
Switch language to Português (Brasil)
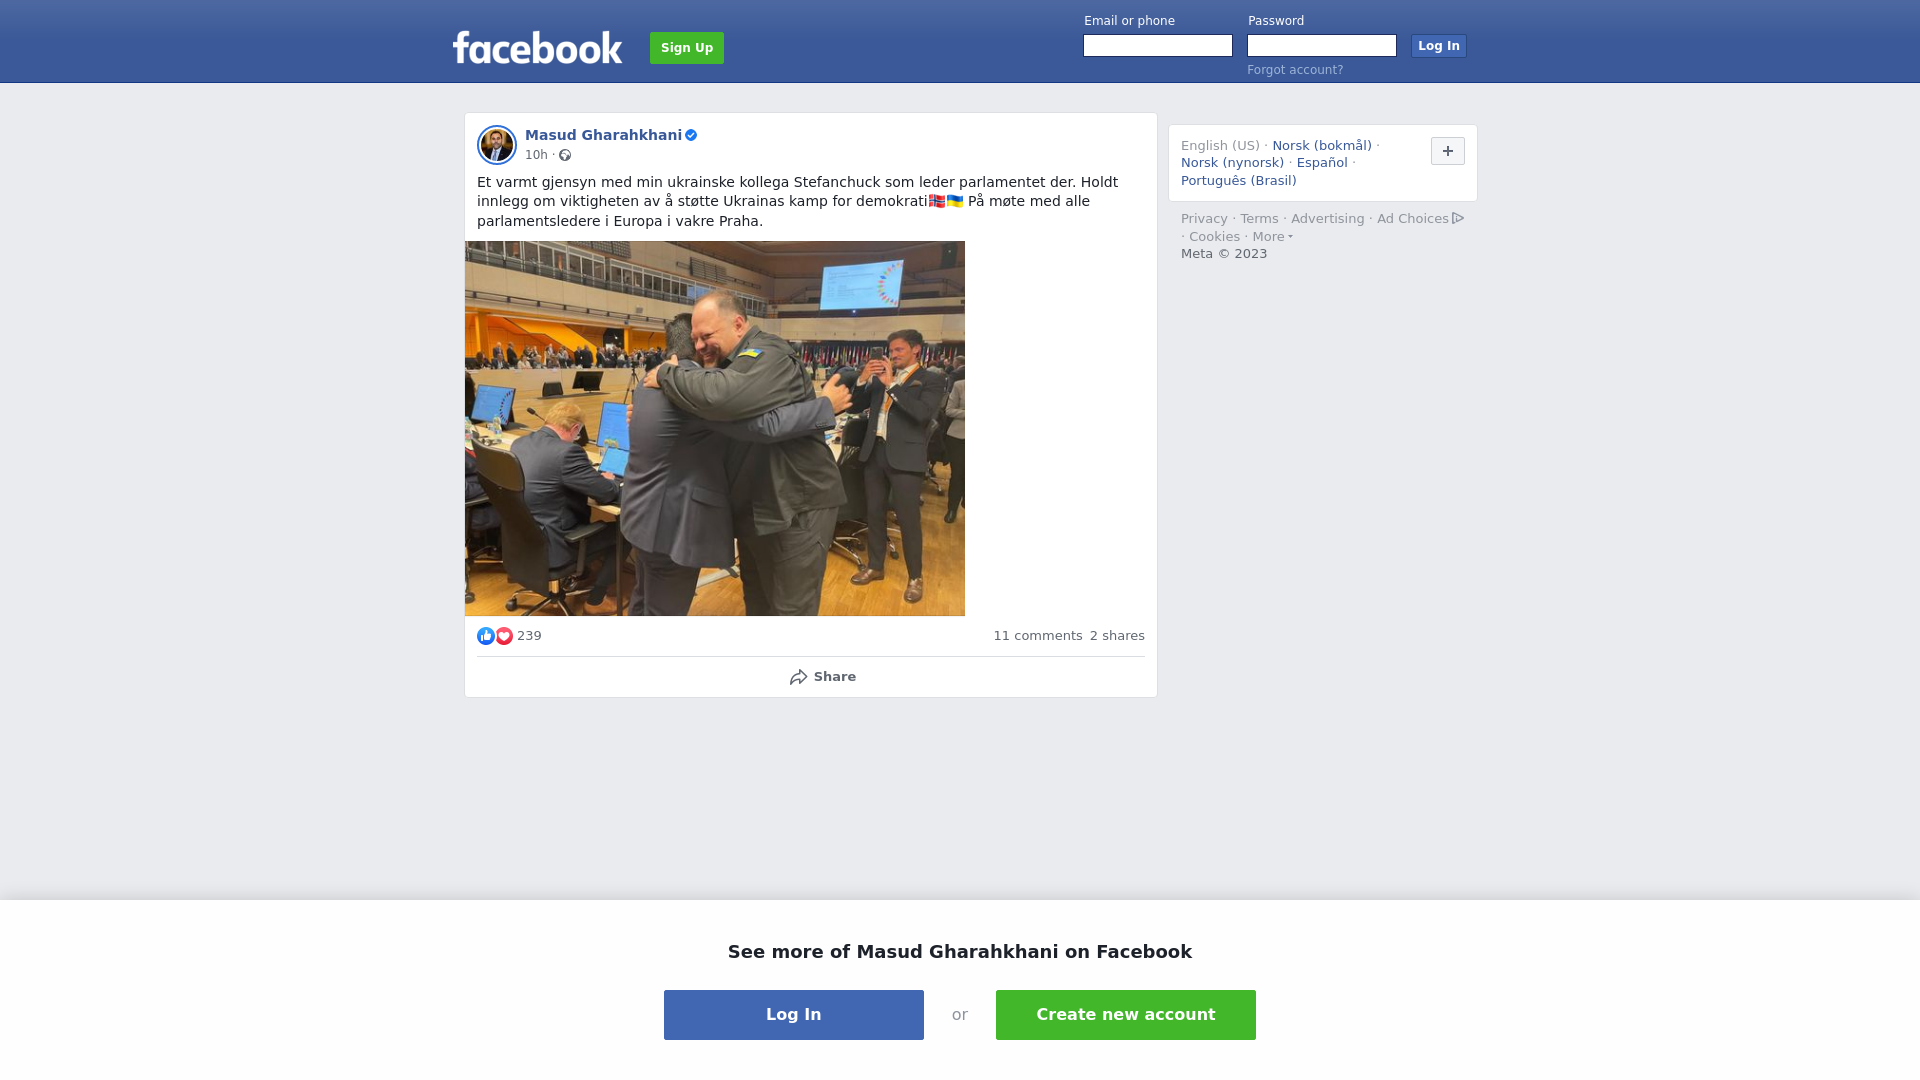[1239, 181]
